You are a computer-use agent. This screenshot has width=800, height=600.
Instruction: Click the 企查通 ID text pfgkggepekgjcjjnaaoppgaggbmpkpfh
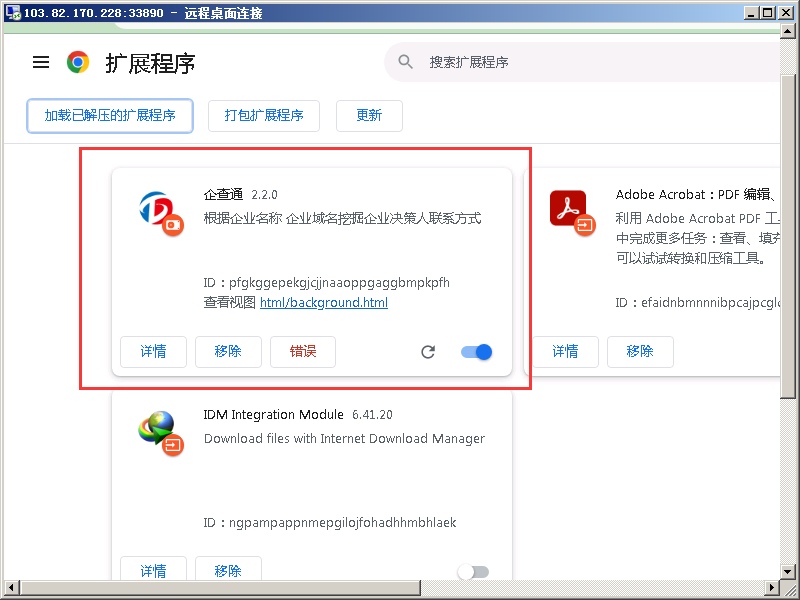coord(339,283)
